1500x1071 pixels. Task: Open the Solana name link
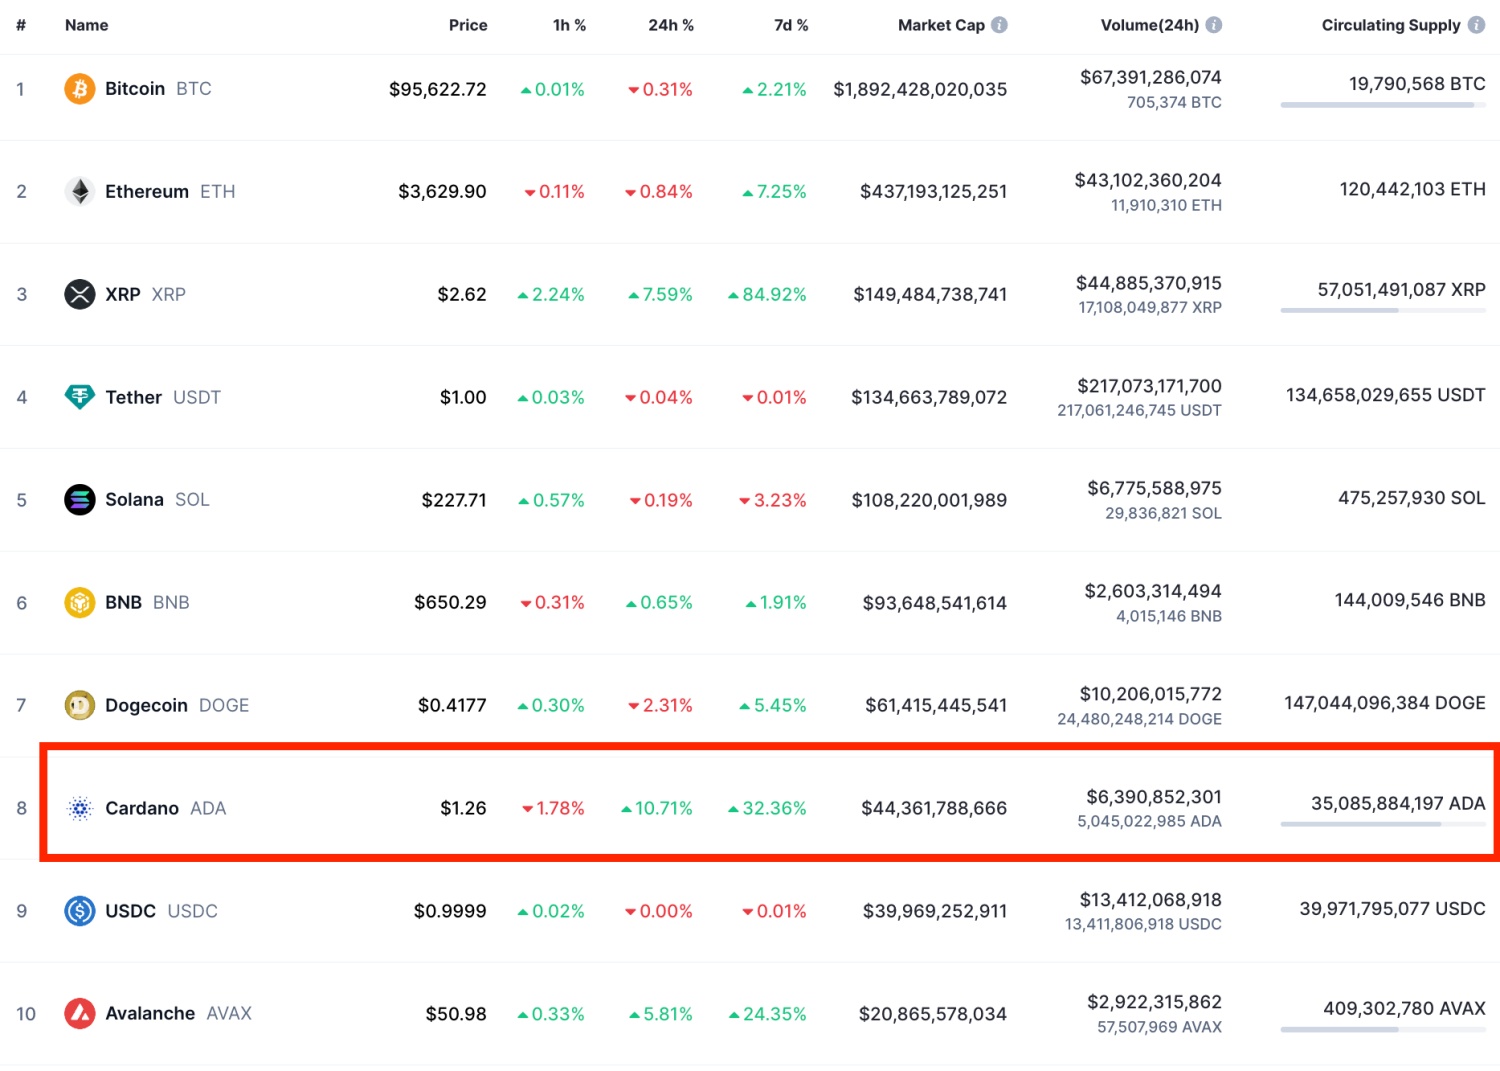[x=134, y=499]
